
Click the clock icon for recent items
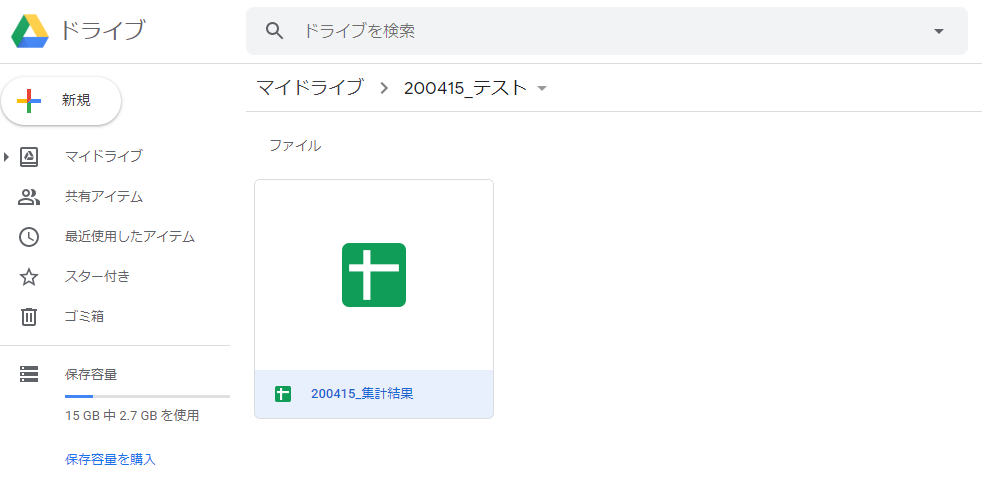point(29,237)
